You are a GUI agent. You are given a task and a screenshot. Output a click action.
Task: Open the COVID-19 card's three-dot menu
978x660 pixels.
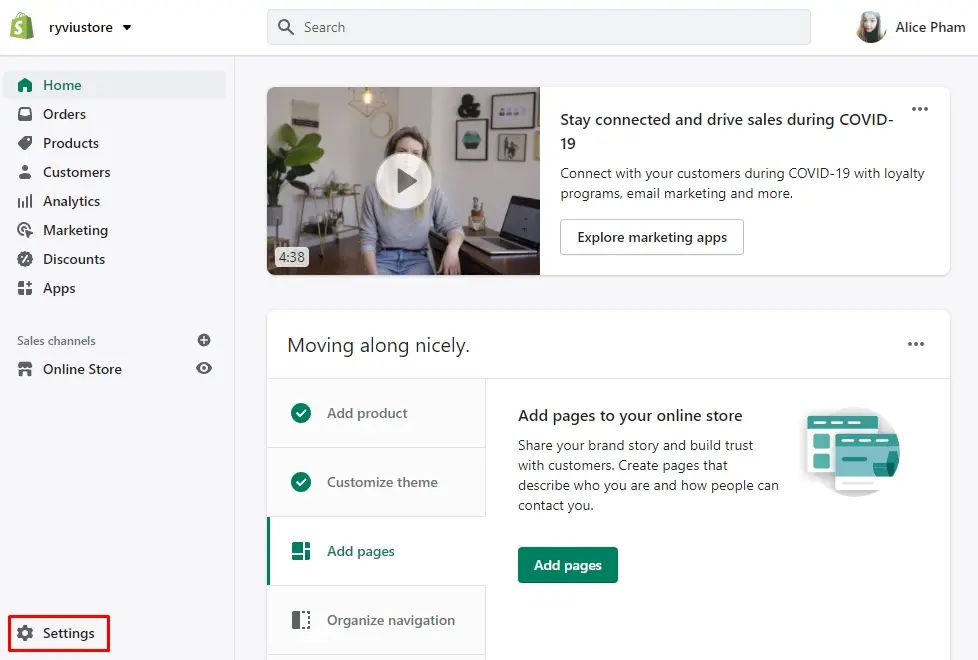[x=919, y=109]
